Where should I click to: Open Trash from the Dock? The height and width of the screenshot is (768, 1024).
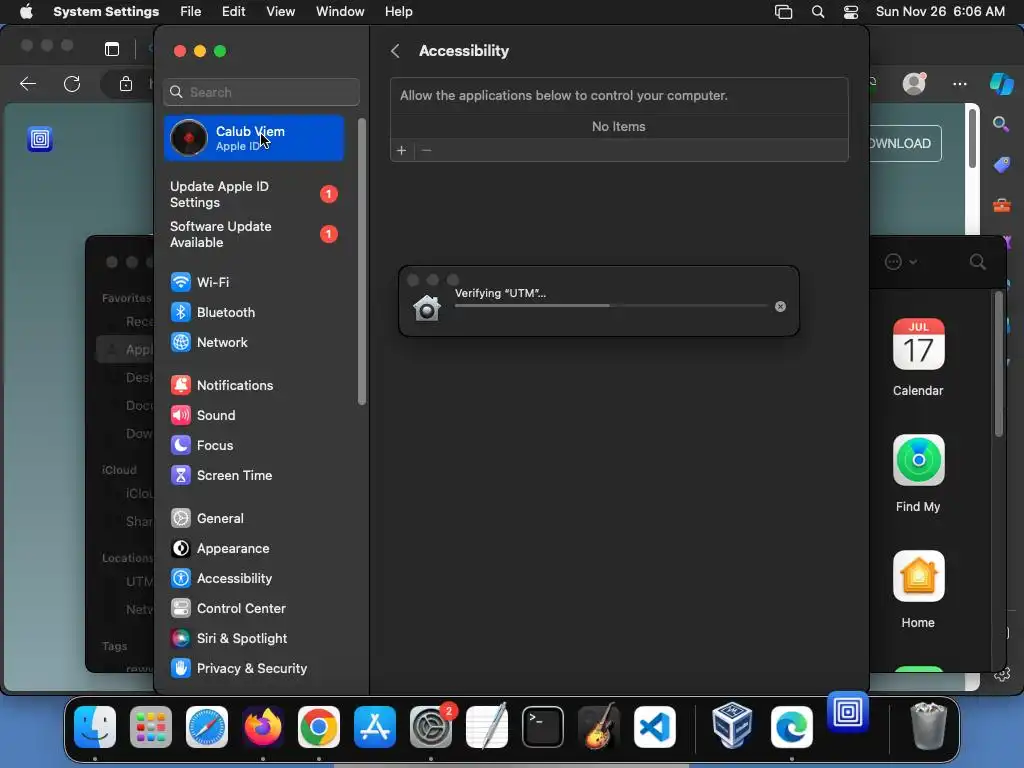(x=928, y=727)
